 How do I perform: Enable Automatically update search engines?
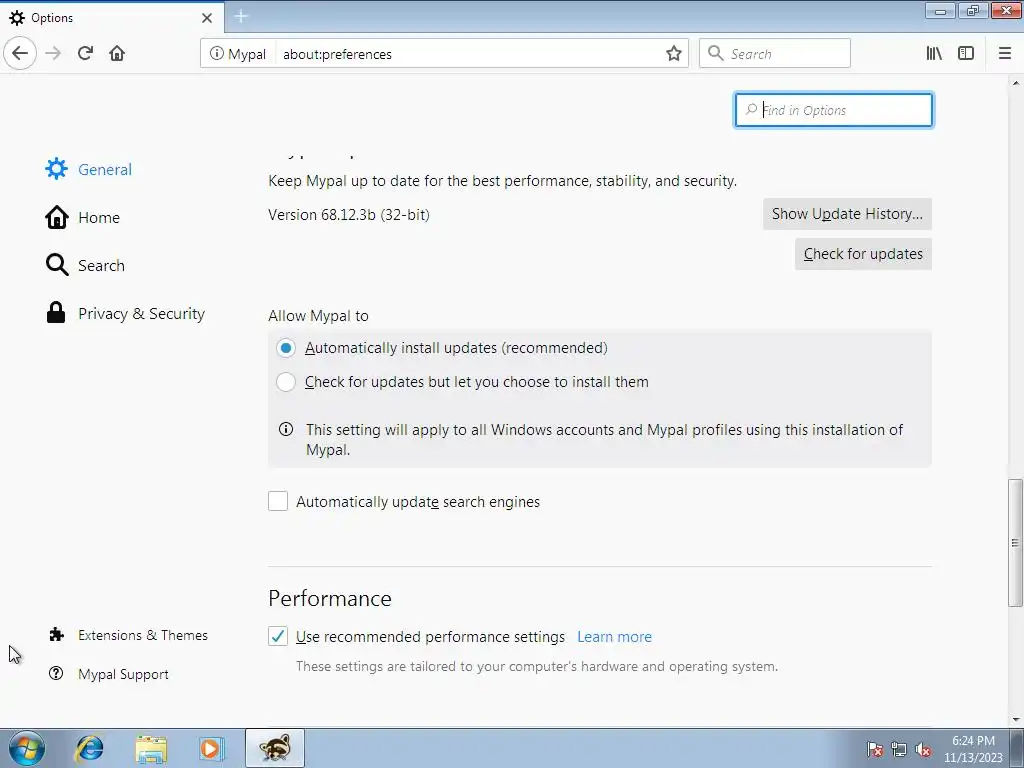[278, 502]
